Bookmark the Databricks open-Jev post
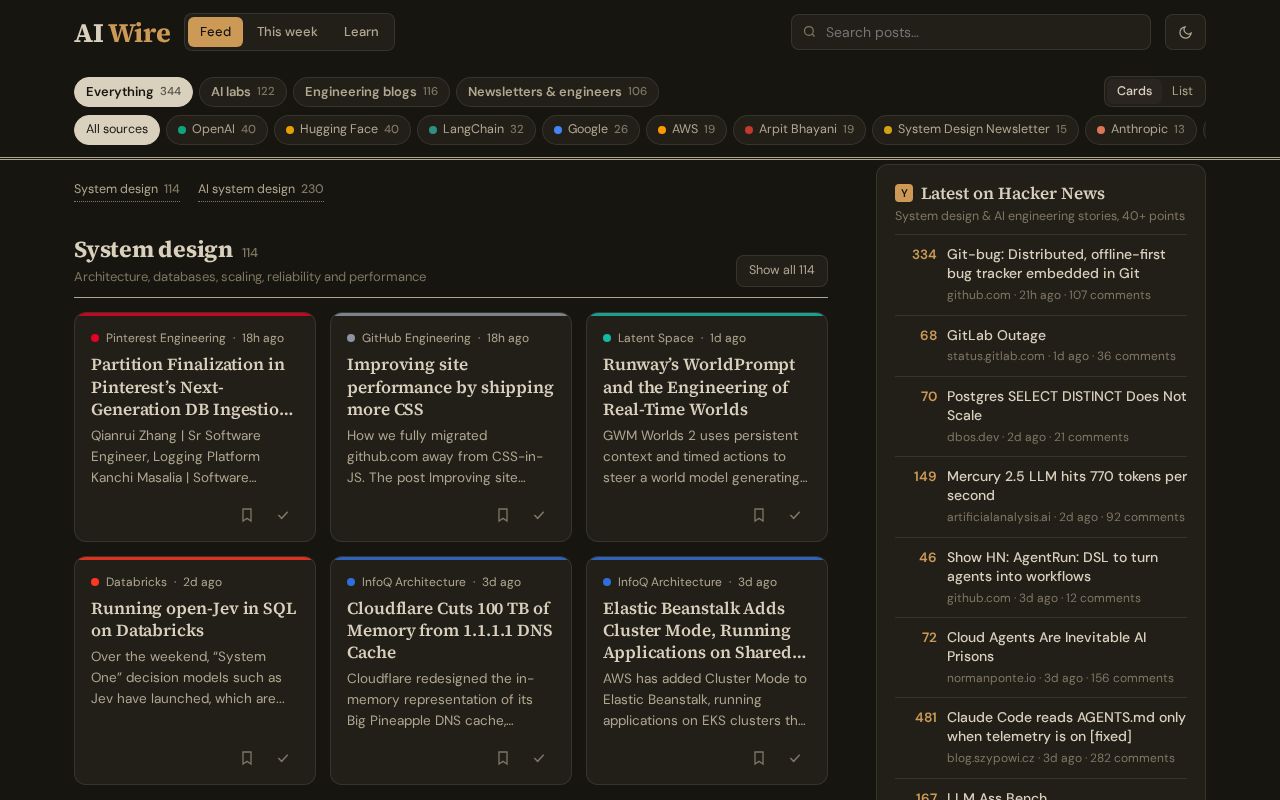Image resolution: width=1280 pixels, height=800 pixels. coord(247,758)
